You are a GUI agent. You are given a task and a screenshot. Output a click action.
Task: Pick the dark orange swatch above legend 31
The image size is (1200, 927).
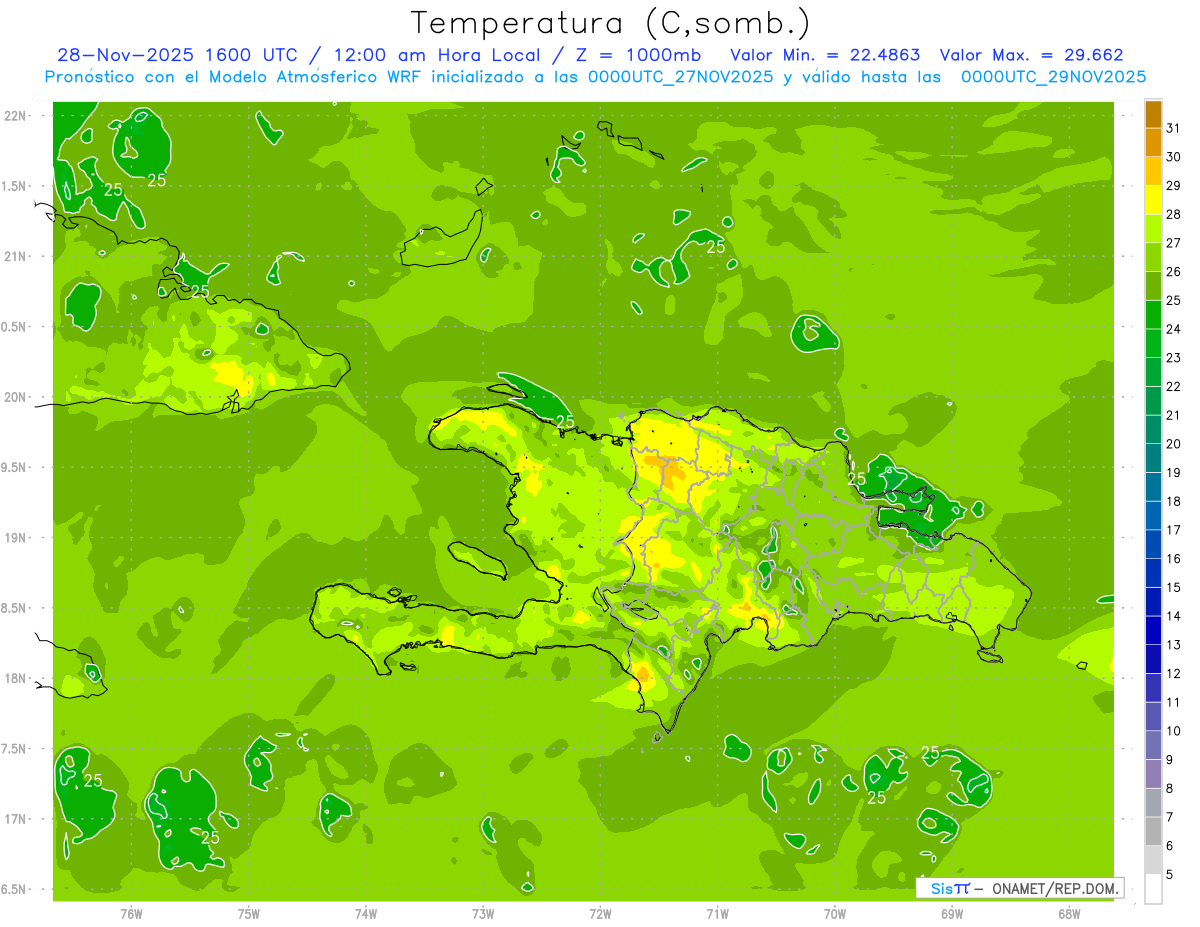click(x=1153, y=113)
